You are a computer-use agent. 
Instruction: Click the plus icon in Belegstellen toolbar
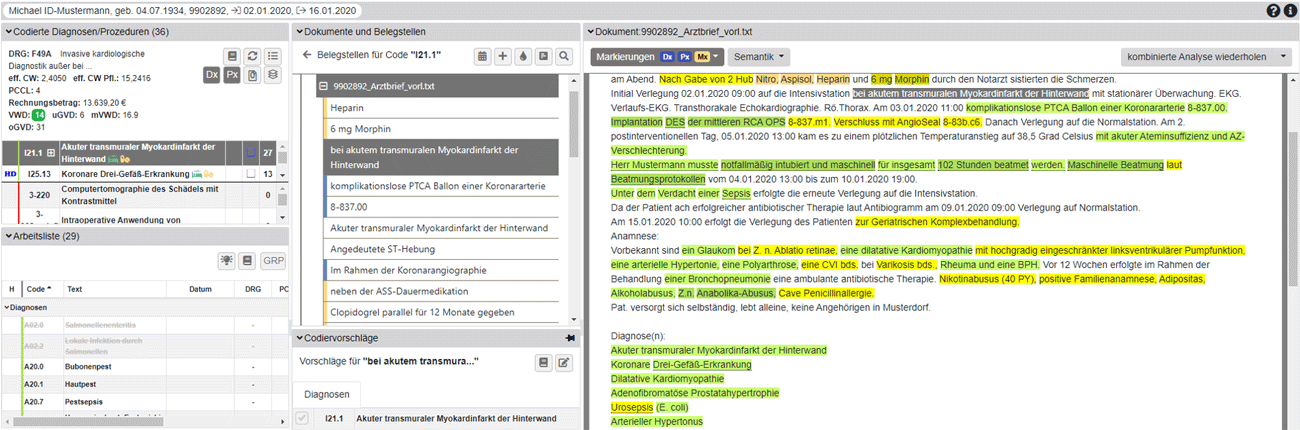(x=503, y=56)
